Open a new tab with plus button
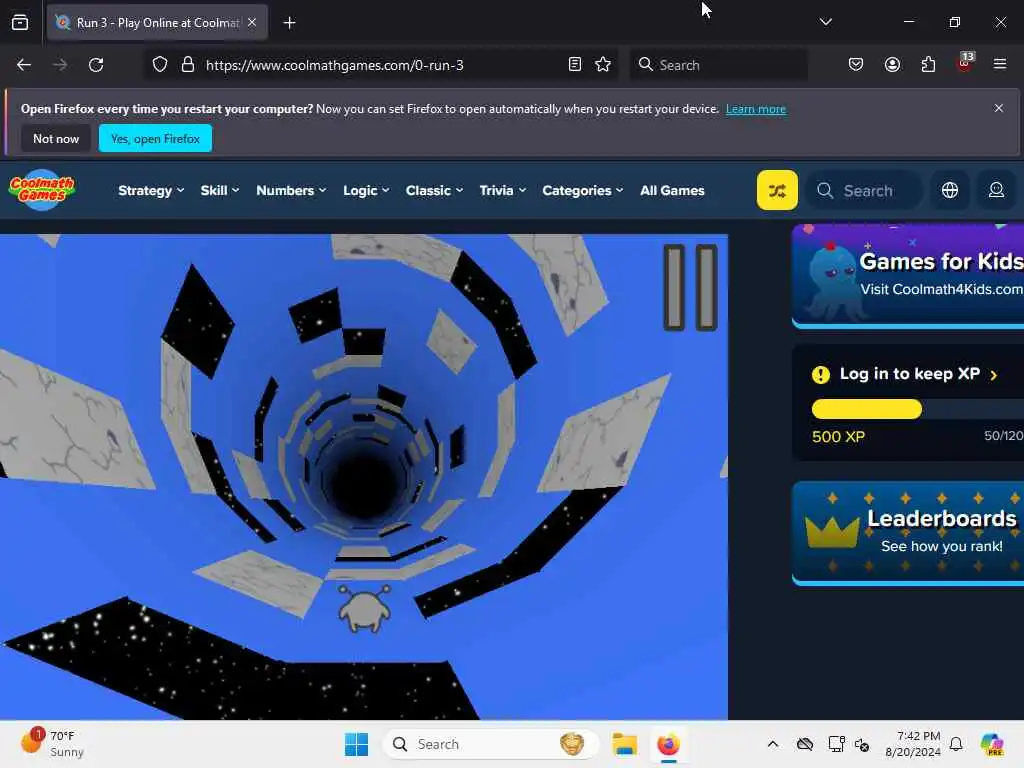Image resolution: width=1024 pixels, height=768 pixels. [289, 23]
